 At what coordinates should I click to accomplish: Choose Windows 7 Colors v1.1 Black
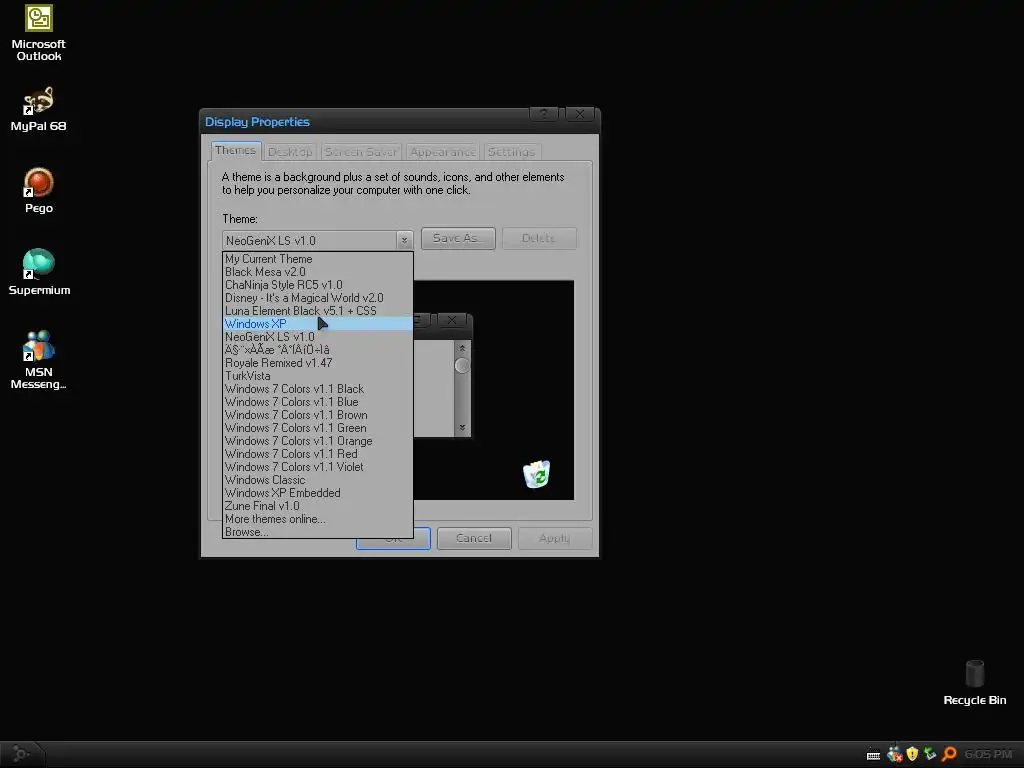click(x=317, y=389)
